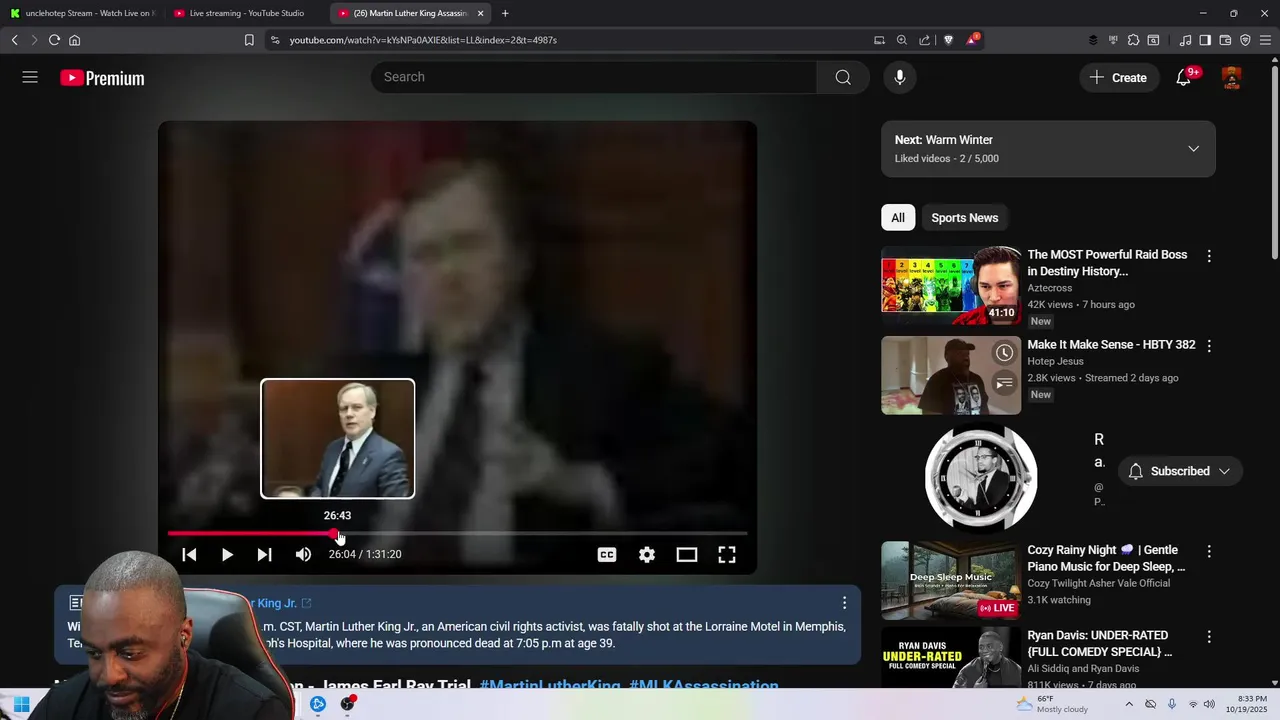Open the Windows Start menu
This screenshot has width=1280, height=720.
21,704
